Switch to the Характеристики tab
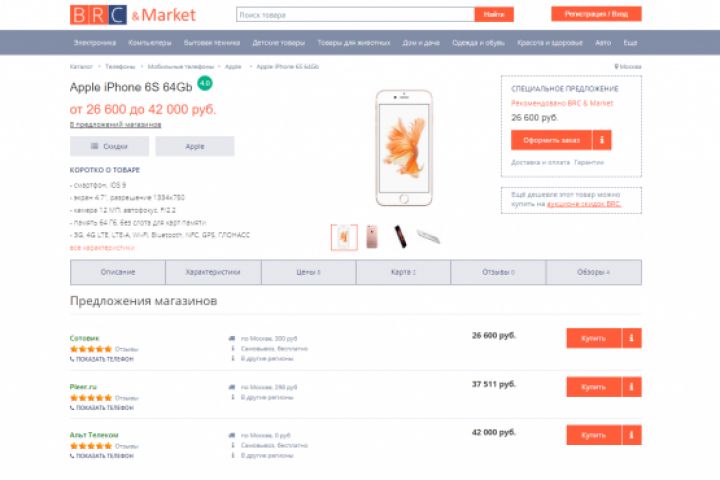This screenshot has height=480, width=720. point(213,272)
